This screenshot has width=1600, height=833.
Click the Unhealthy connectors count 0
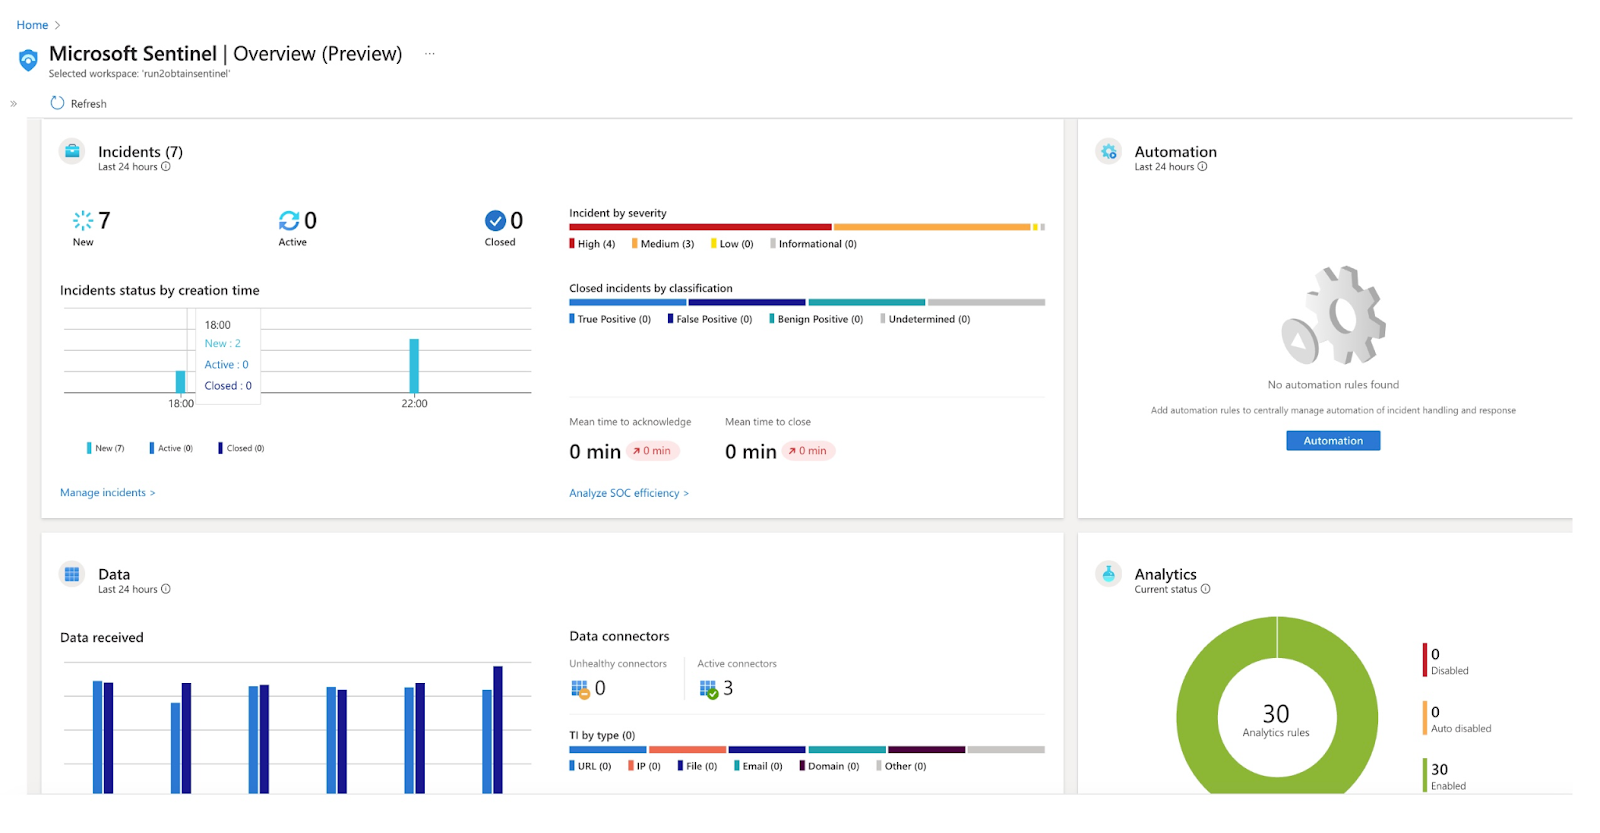(x=600, y=688)
